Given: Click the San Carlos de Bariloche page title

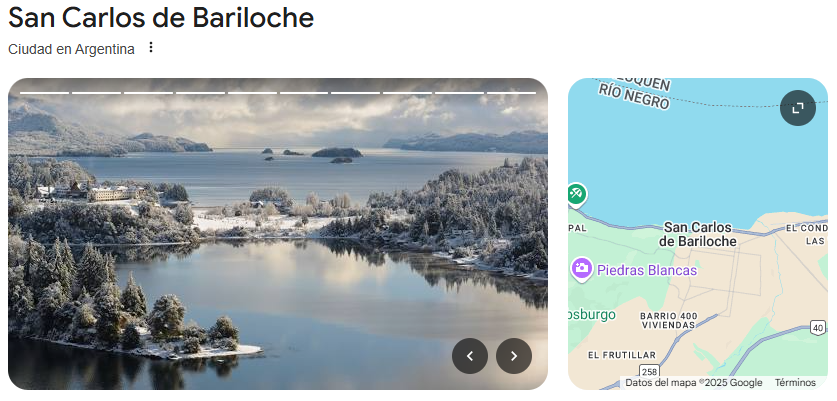Looking at the screenshot, I should tap(161, 18).
